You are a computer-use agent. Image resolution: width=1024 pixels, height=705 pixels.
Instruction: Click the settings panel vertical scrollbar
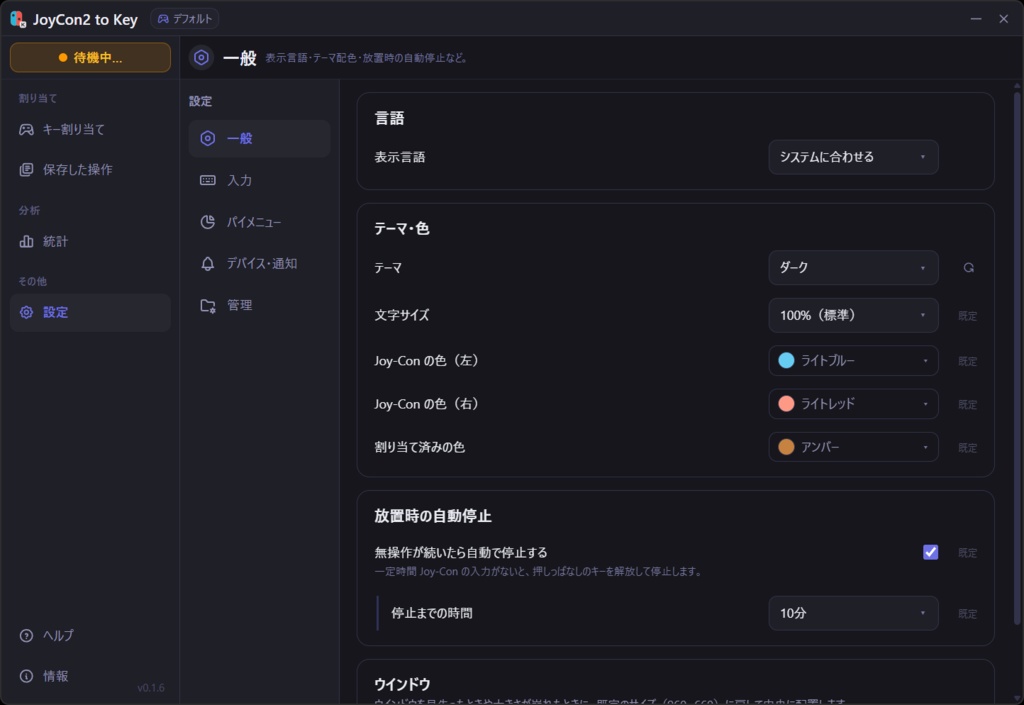[x=1017, y=358]
